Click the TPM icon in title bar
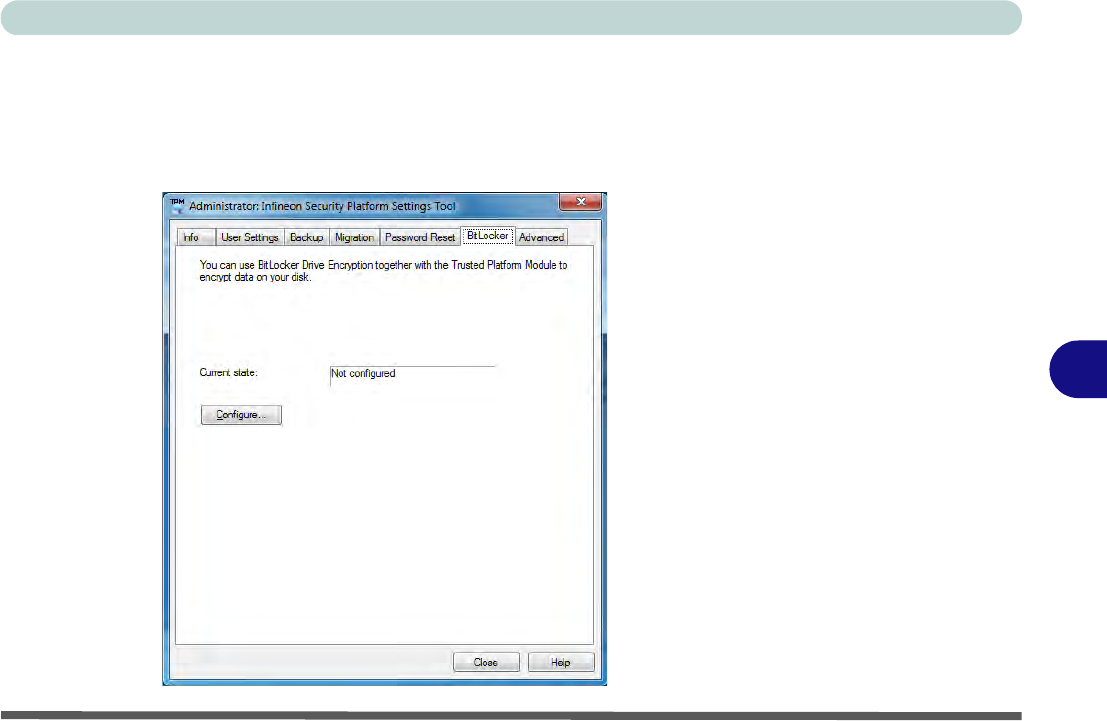This screenshot has height=721, width=1107. pyautogui.click(x=177, y=205)
